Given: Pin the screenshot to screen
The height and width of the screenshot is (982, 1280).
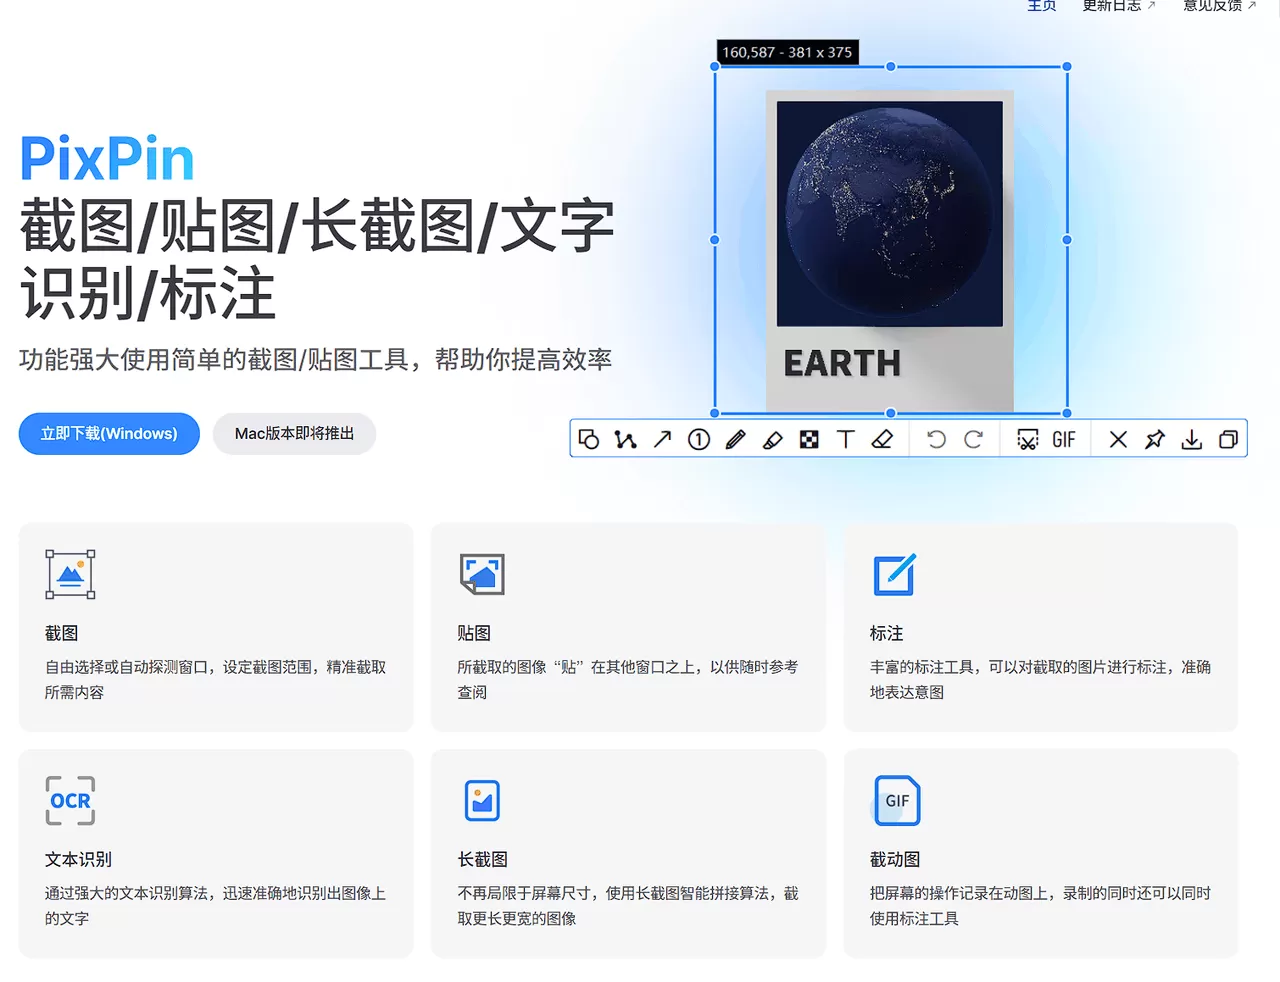Looking at the screenshot, I should 1155,438.
